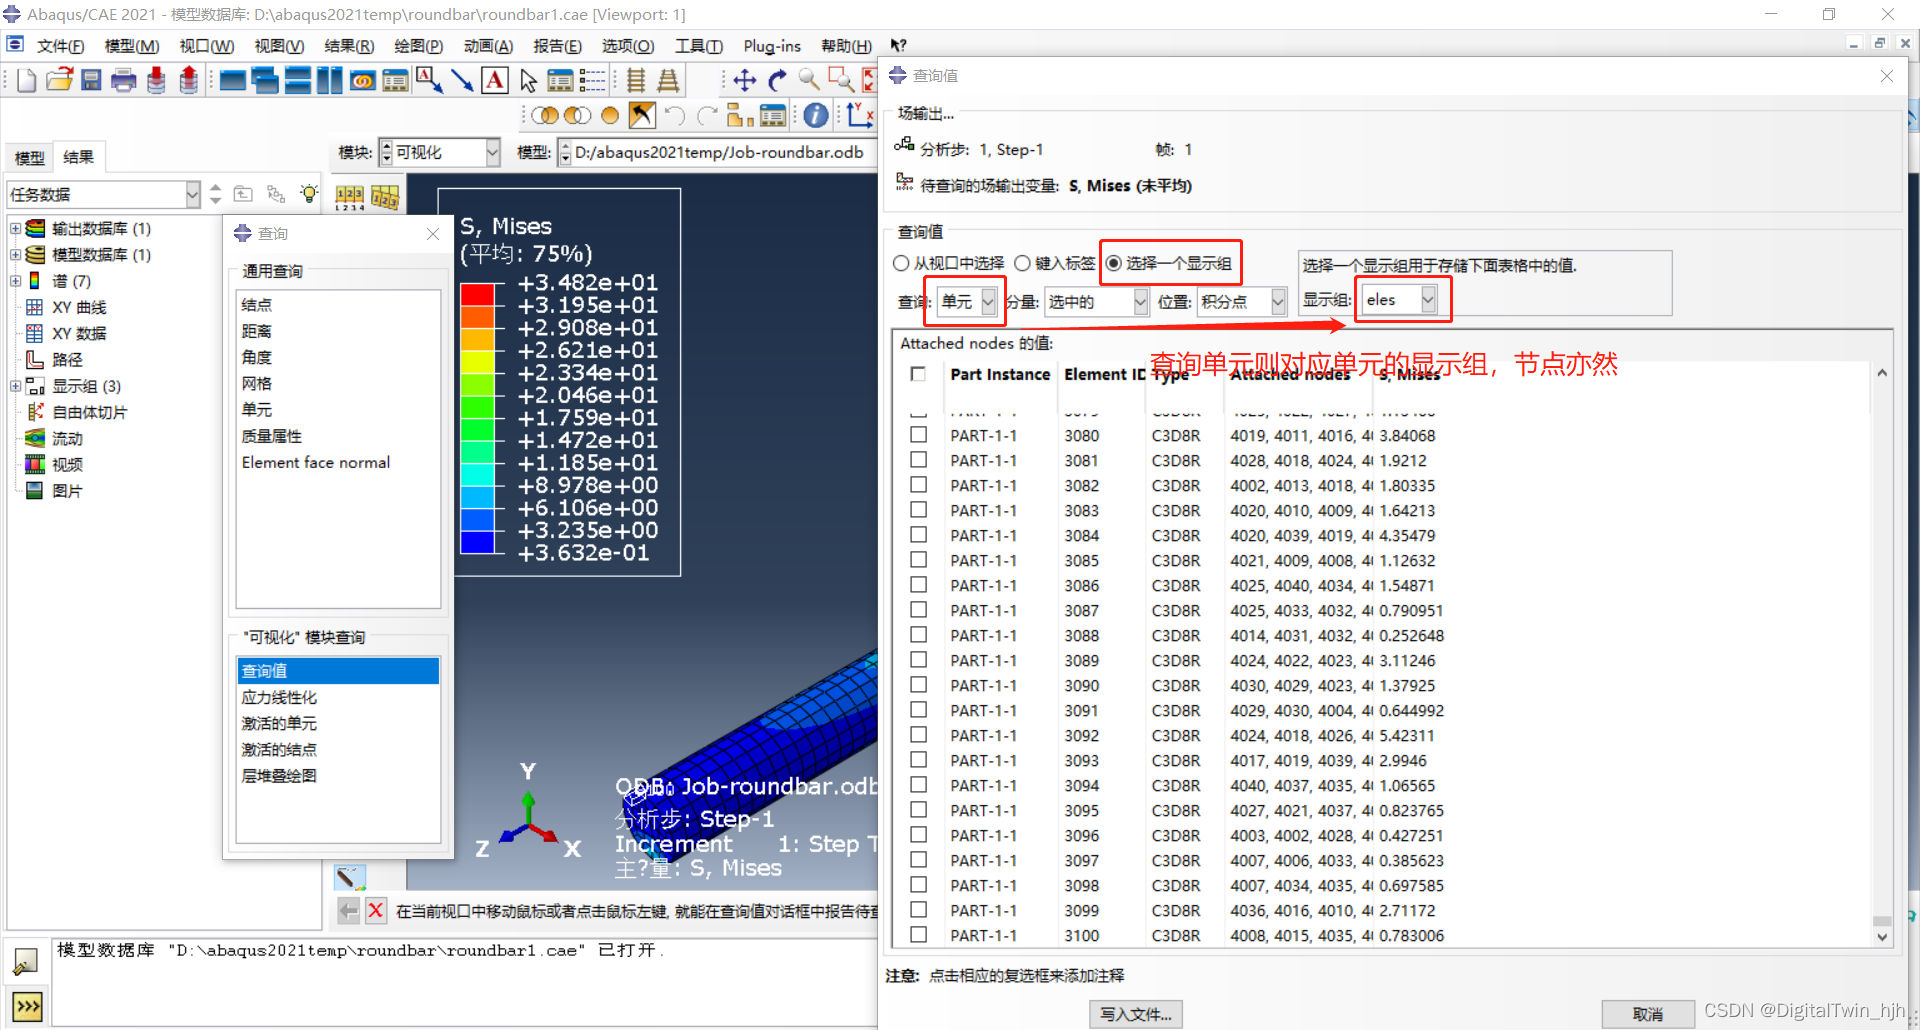
Task: Create a single viewport with the blue rectangle icon
Action: click(233, 81)
